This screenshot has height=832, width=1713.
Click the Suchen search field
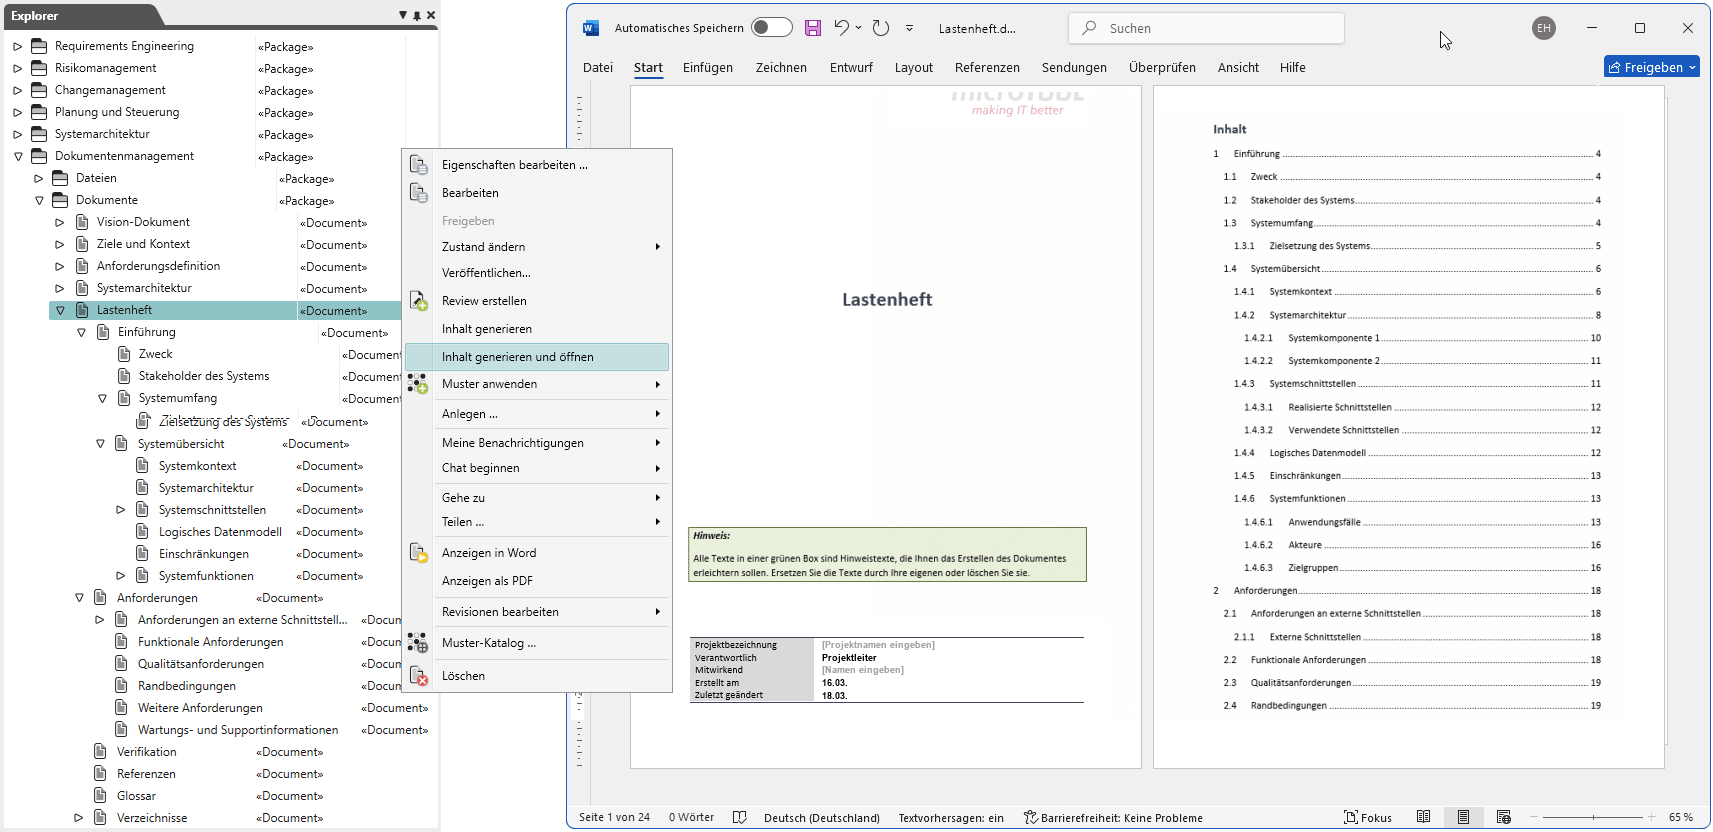1206,28
